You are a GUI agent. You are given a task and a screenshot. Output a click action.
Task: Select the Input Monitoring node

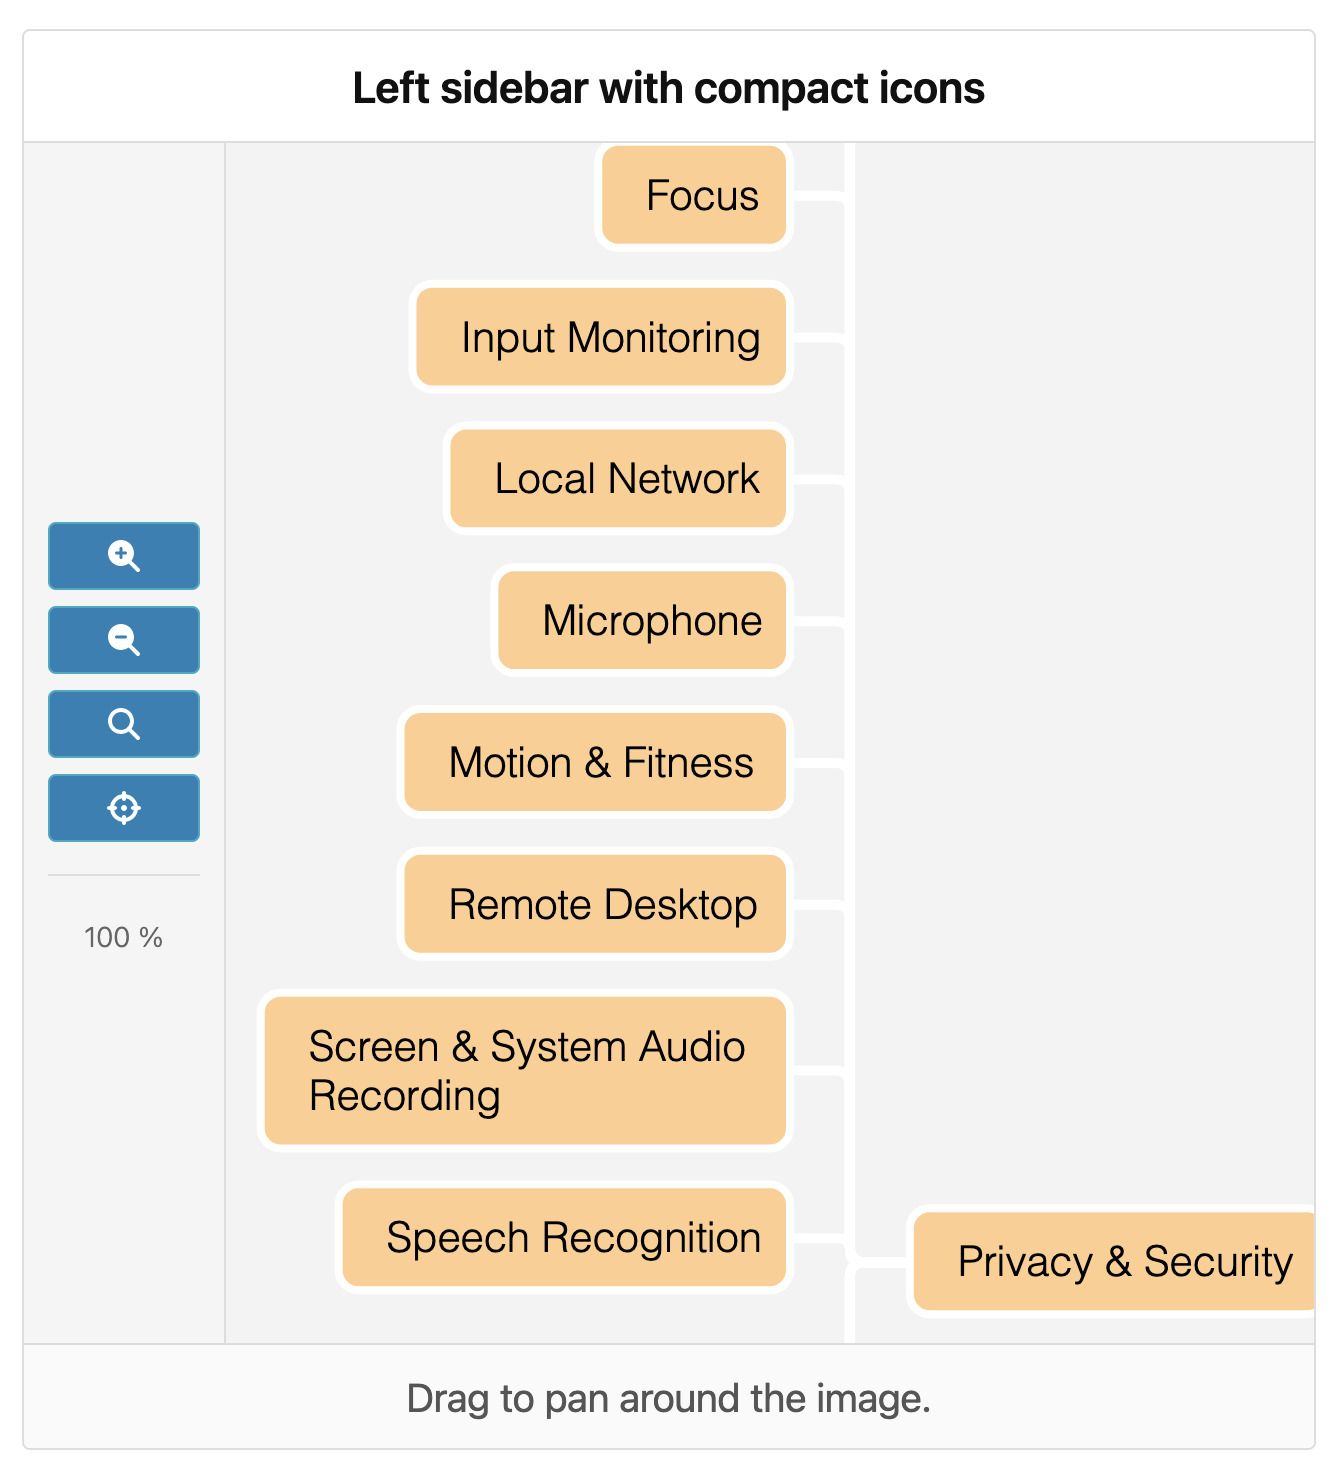click(x=601, y=337)
